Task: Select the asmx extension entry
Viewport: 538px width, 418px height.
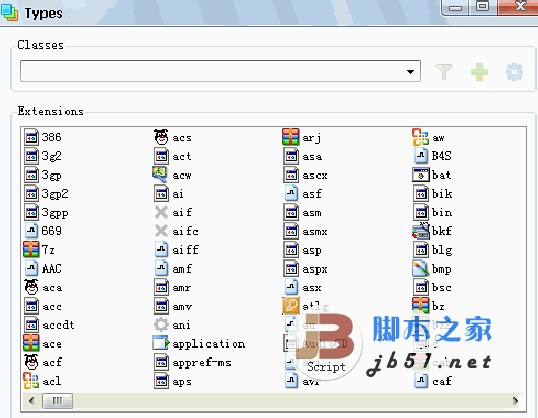Action: [x=306, y=231]
